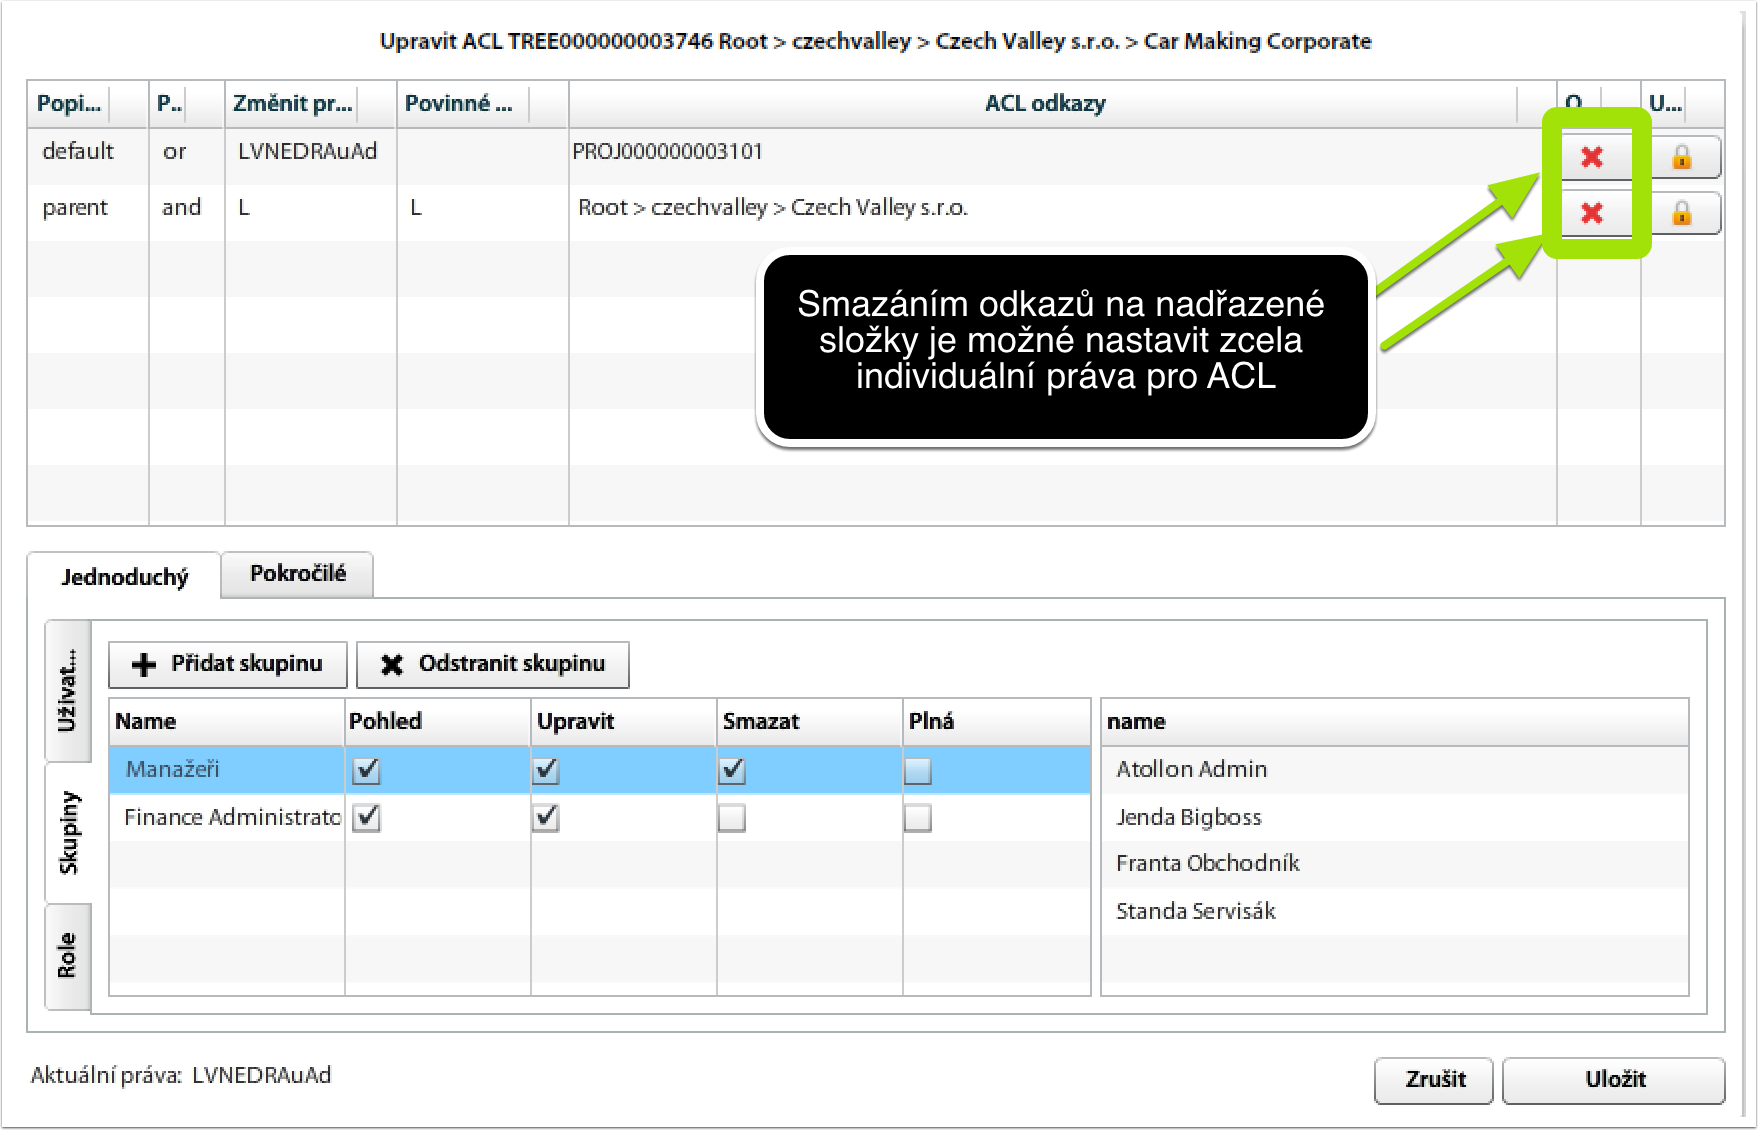Image resolution: width=1758 pixels, height=1130 pixels.
Task: Click Zrušit to cancel
Action: pyautogui.click(x=1434, y=1080)
